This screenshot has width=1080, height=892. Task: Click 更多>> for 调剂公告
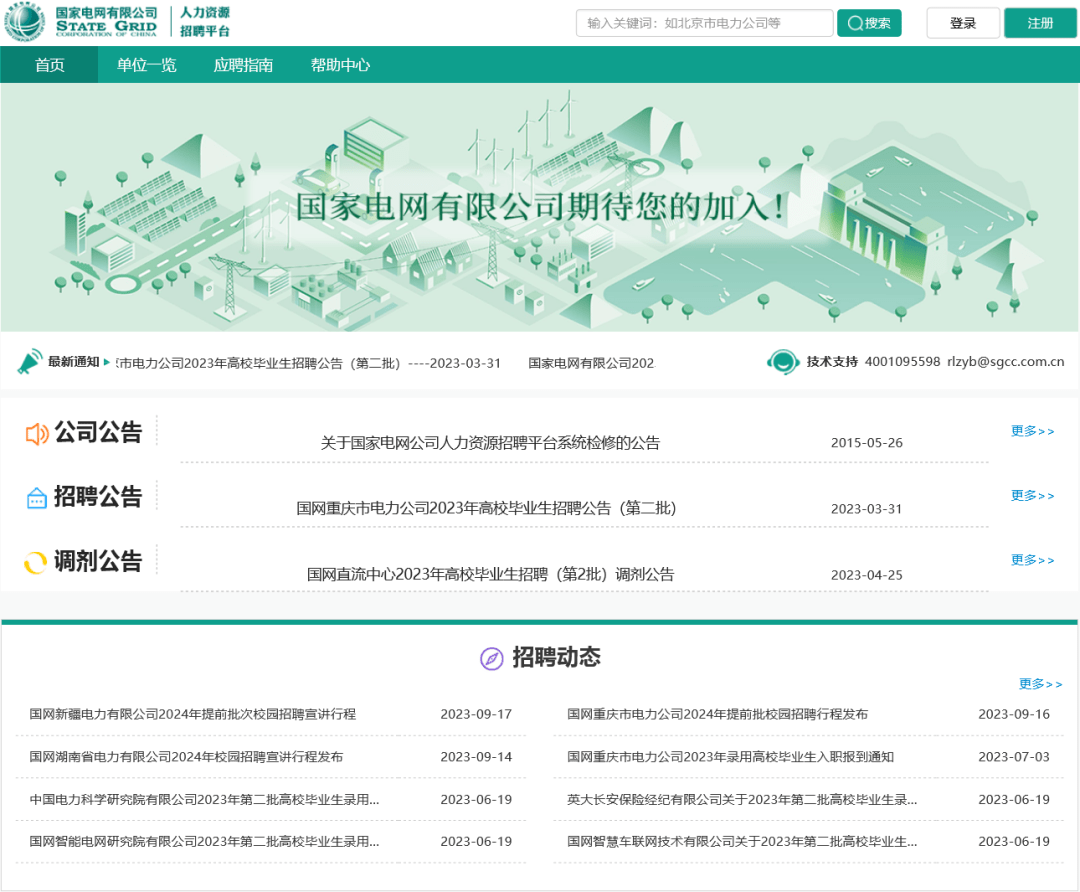[x=1032, y=560]
